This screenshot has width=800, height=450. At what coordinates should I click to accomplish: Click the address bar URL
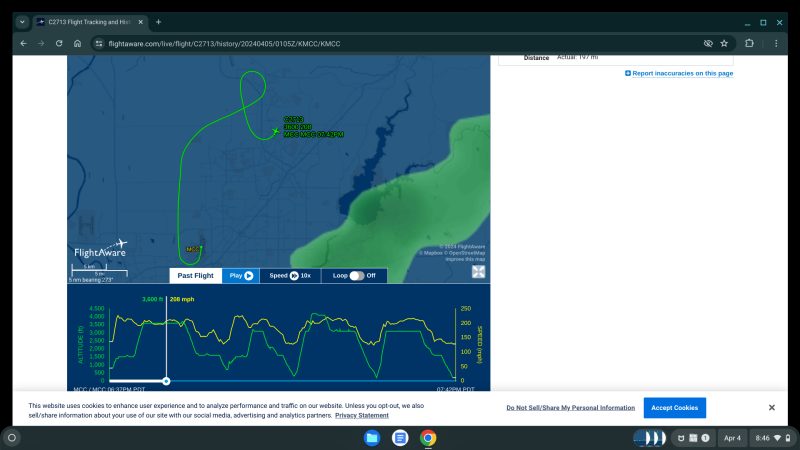[x=224, y=44]
